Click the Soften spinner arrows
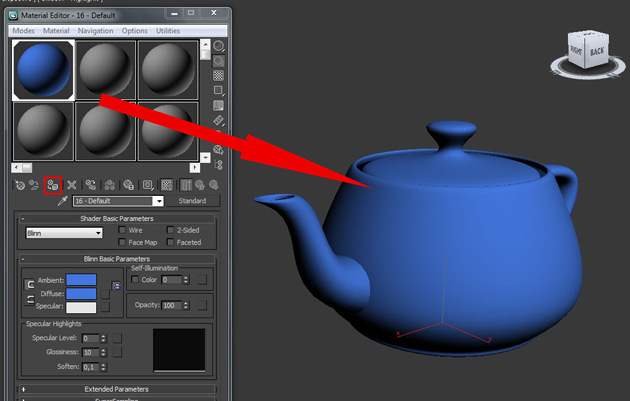630x401 pixels. (103, 367)
